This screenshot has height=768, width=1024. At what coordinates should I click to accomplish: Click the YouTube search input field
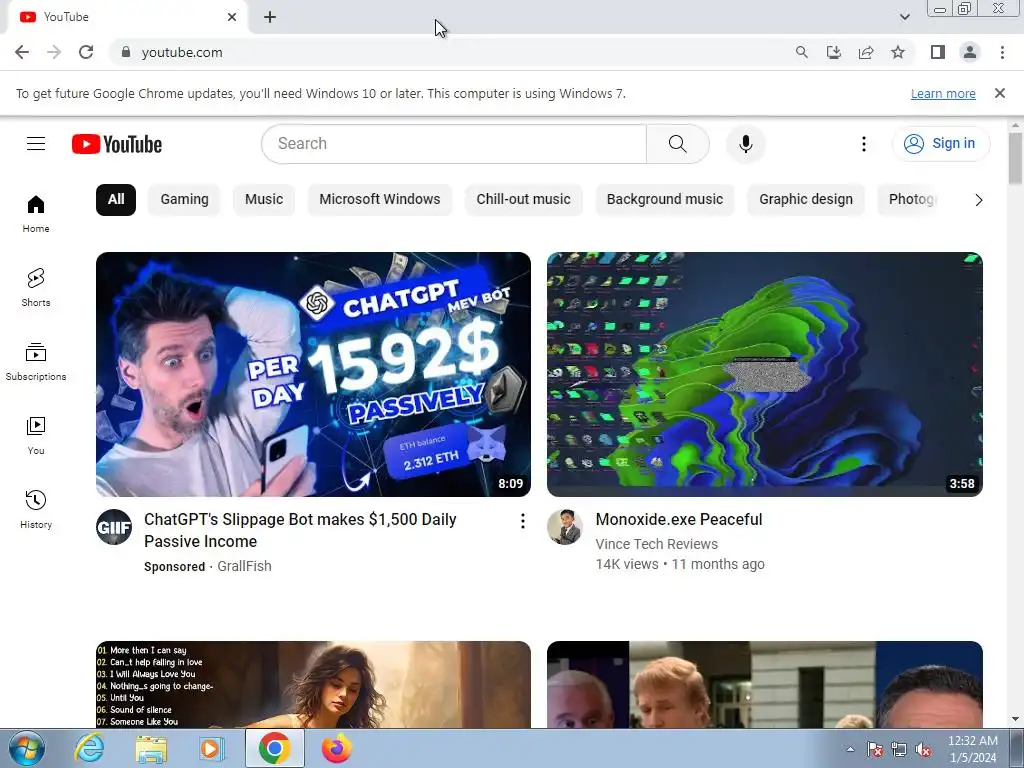[454, 144]
